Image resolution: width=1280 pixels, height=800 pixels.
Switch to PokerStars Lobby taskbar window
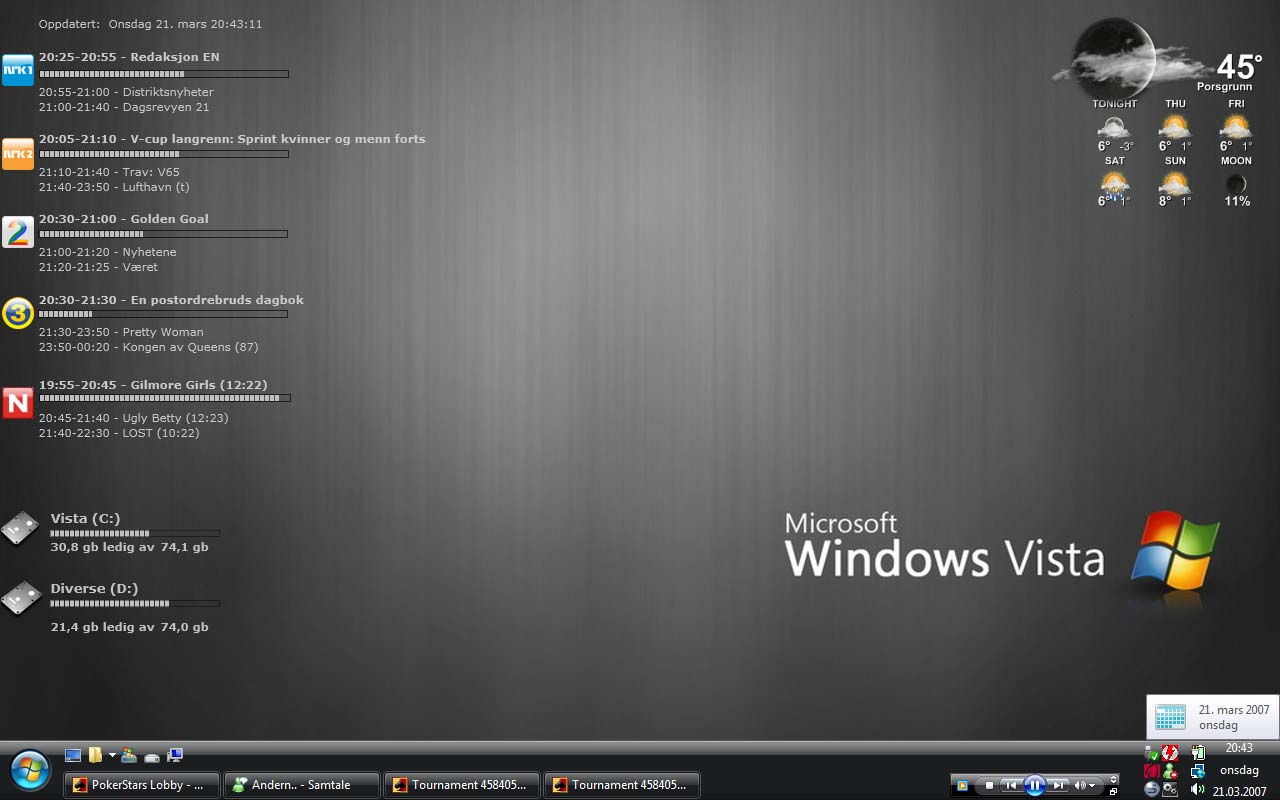tap(141, 785)
